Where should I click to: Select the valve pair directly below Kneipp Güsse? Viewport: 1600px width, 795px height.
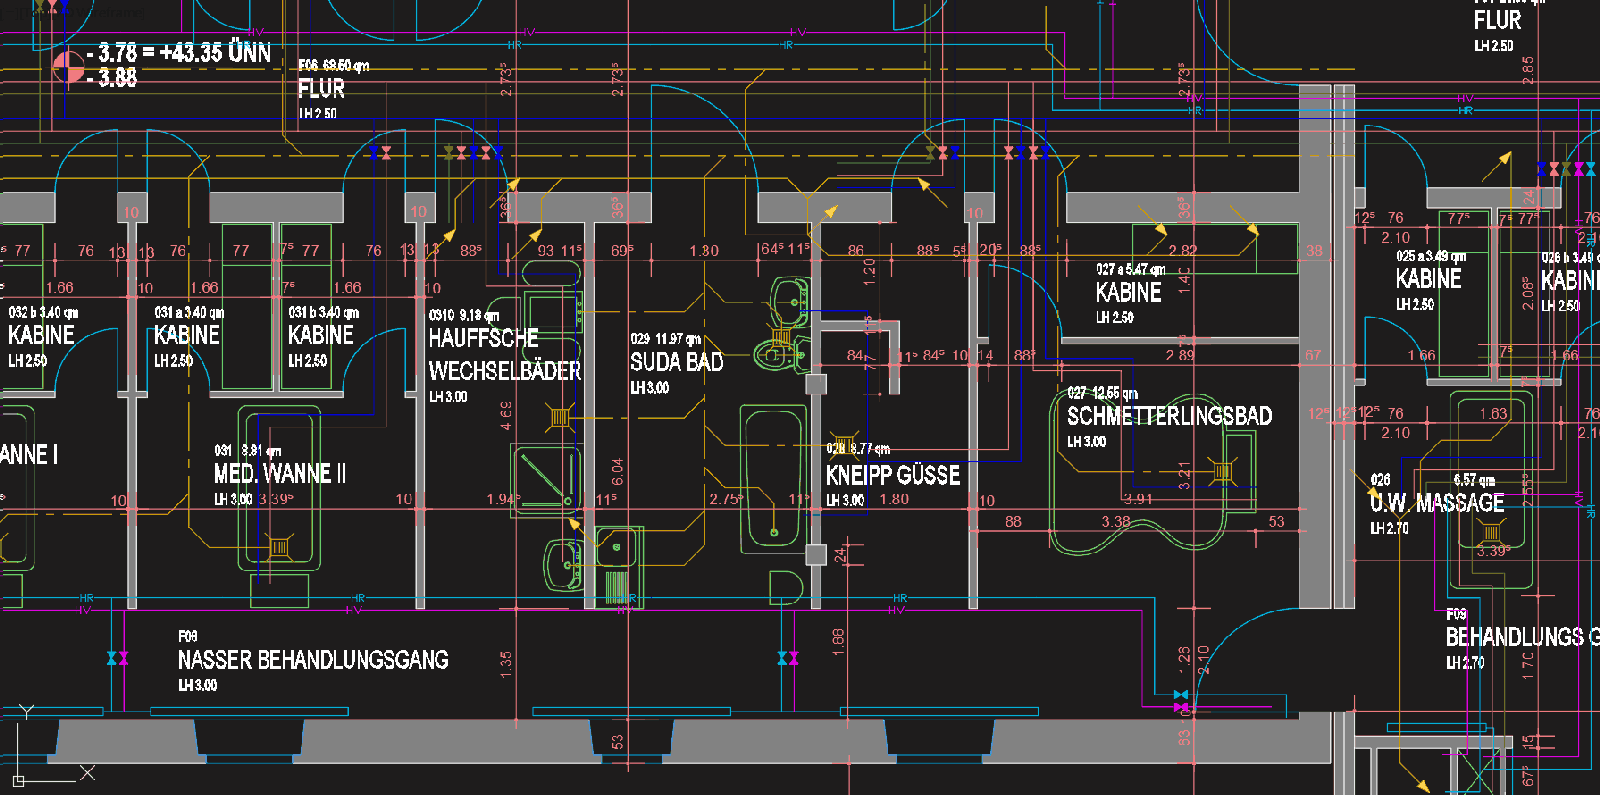[x=788, y=658]
